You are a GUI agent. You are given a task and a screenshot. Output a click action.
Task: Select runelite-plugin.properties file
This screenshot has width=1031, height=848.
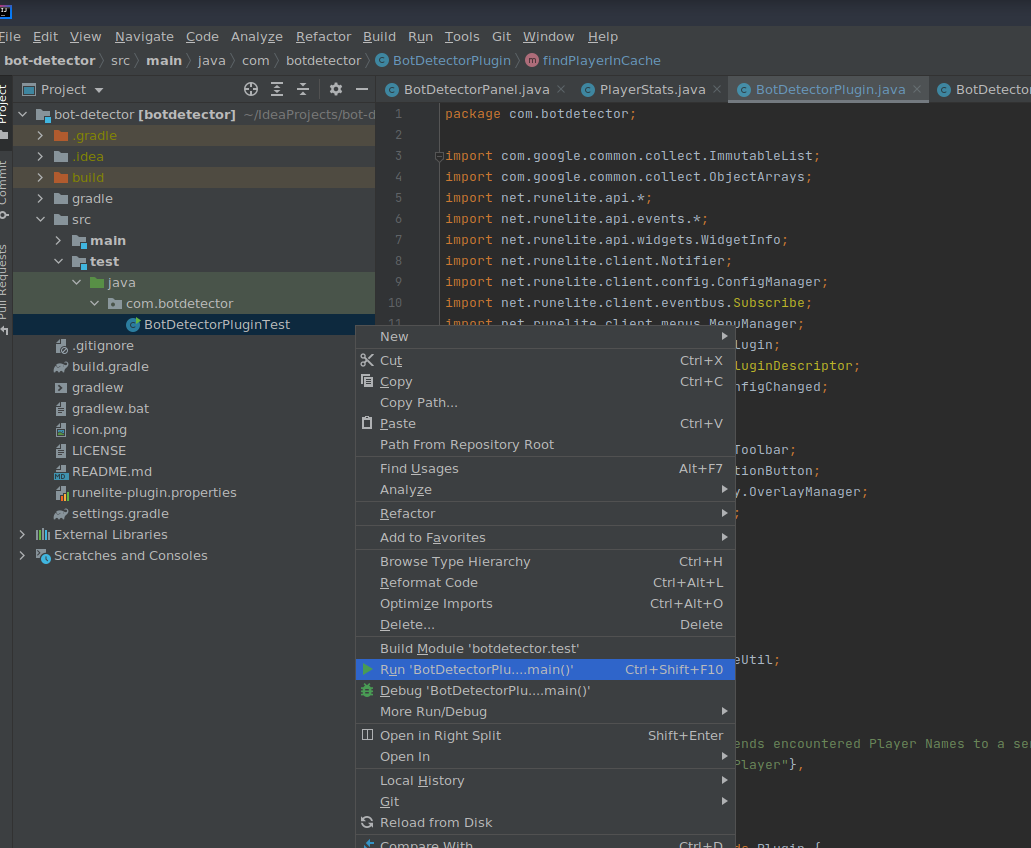pos(154,493)
